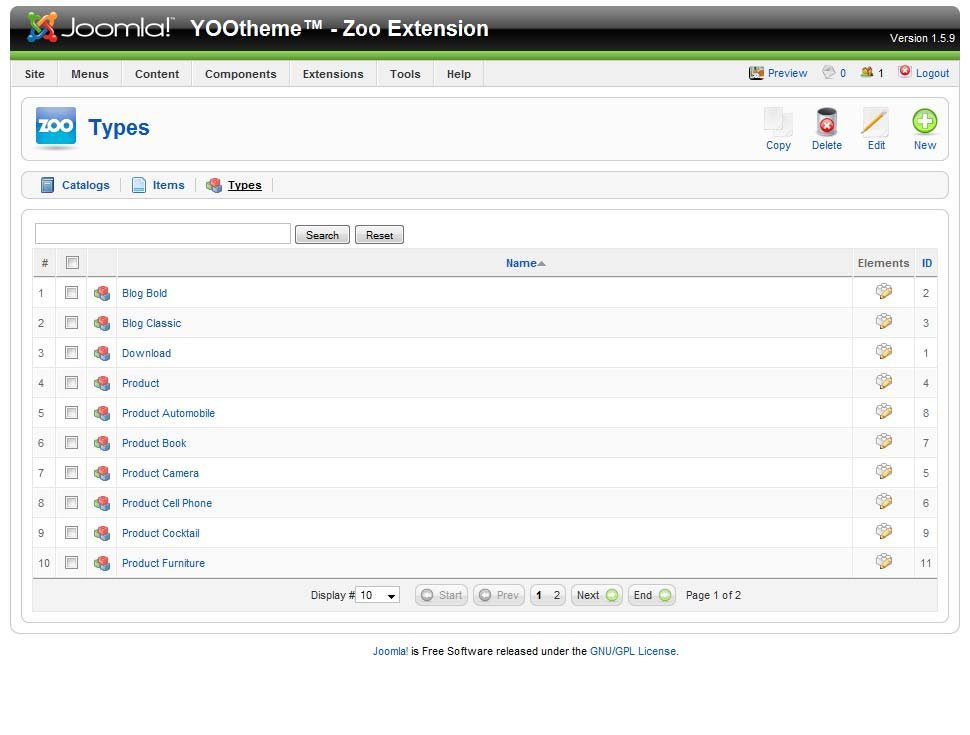The image size is (970, 735).
Task: Click the Zoo logo icon
Action: click(x=56, y=126)
